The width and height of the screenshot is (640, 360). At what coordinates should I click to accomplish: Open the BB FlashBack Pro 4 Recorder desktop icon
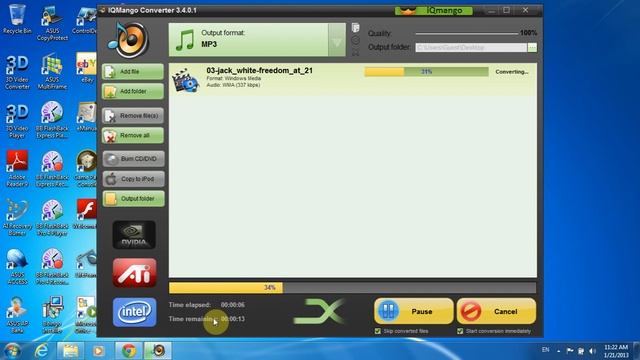(x=52, y=267)
